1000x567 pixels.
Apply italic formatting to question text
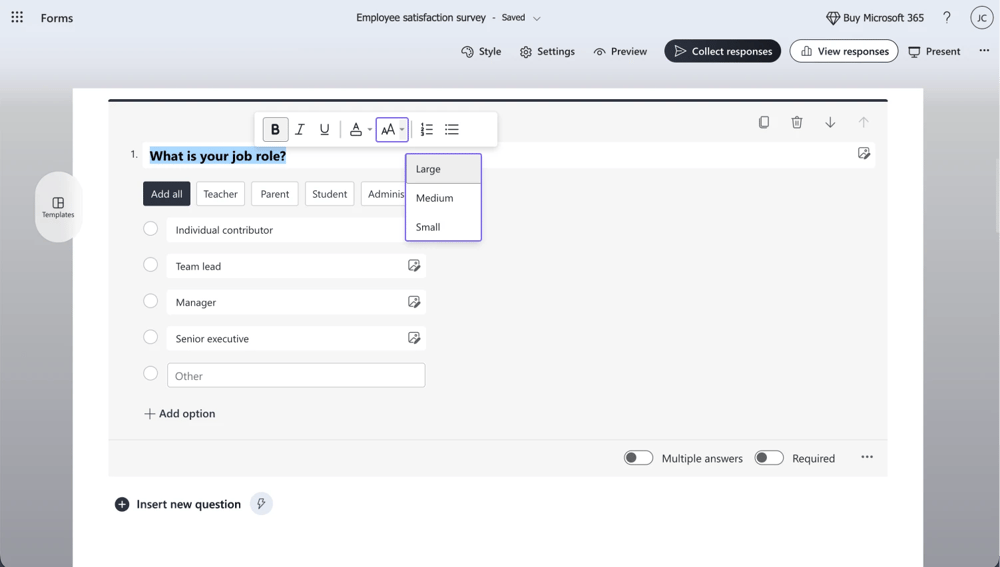click(300, 130)
